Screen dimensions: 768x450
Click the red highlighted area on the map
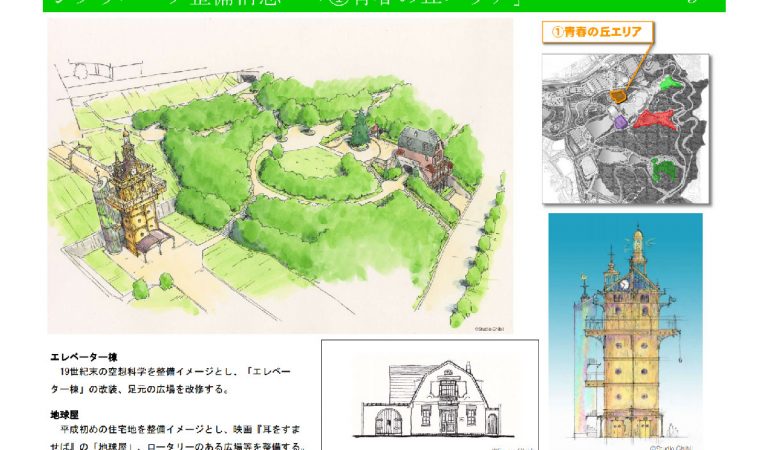(x=655, y=119)
